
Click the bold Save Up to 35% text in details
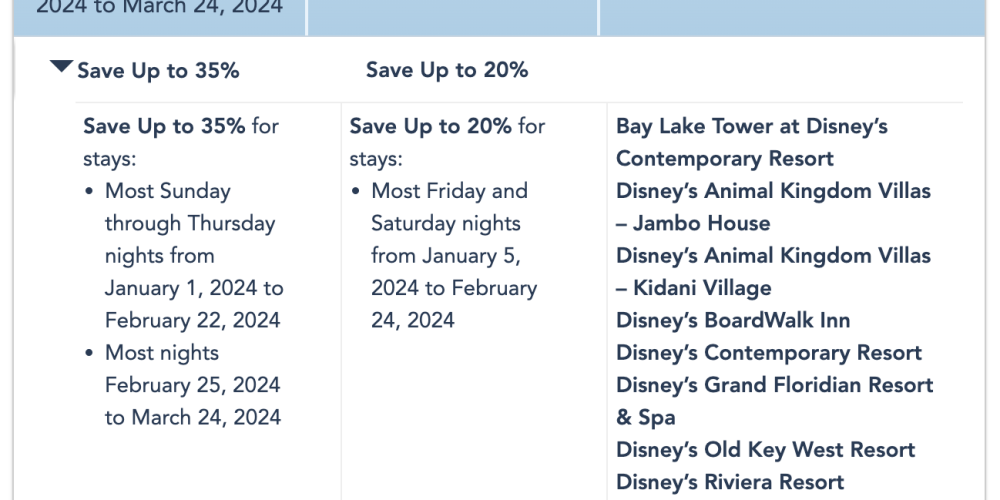tap(164, 126)
